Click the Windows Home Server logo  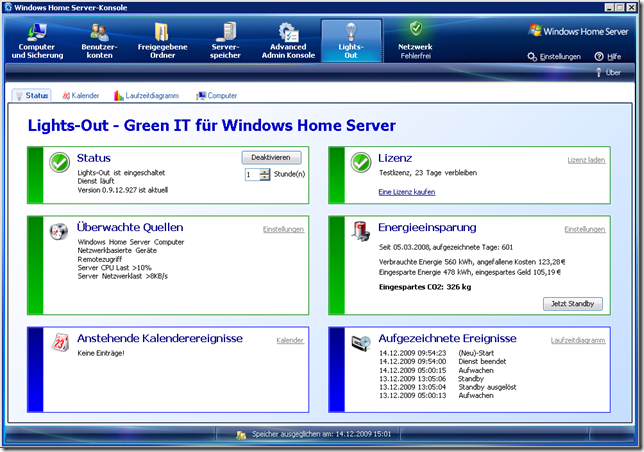(578, 31)
